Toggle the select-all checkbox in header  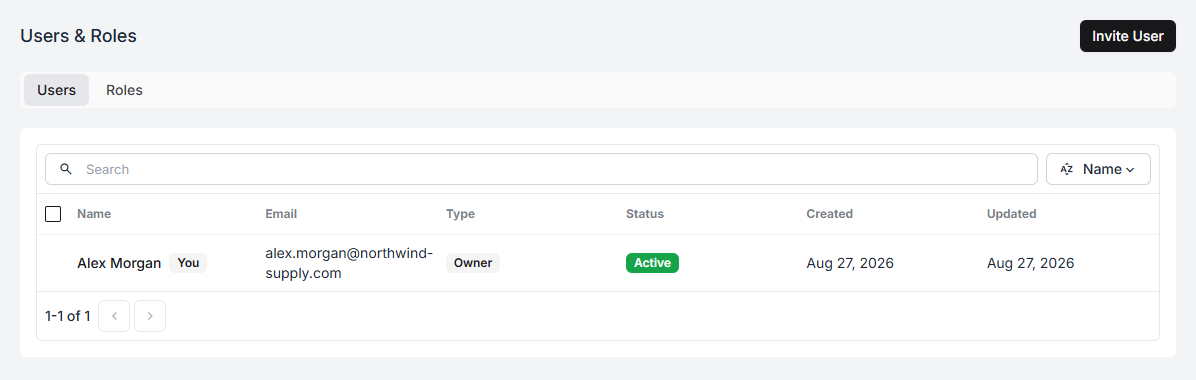click(53, 214)
